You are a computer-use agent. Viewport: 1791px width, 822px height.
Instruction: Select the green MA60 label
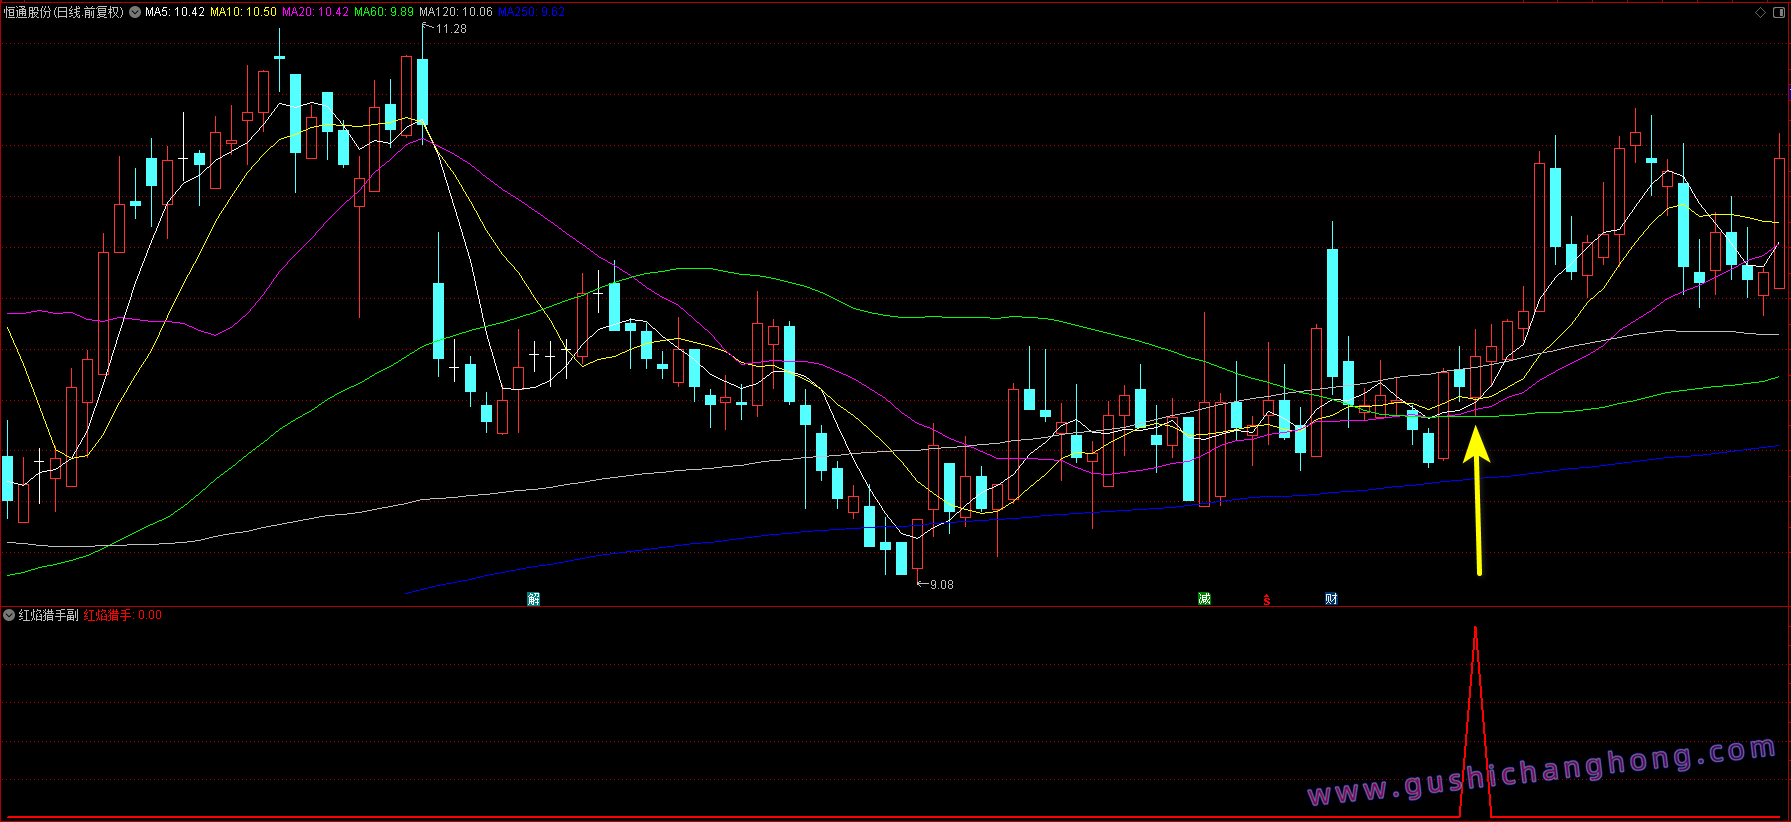coord(384,12)
